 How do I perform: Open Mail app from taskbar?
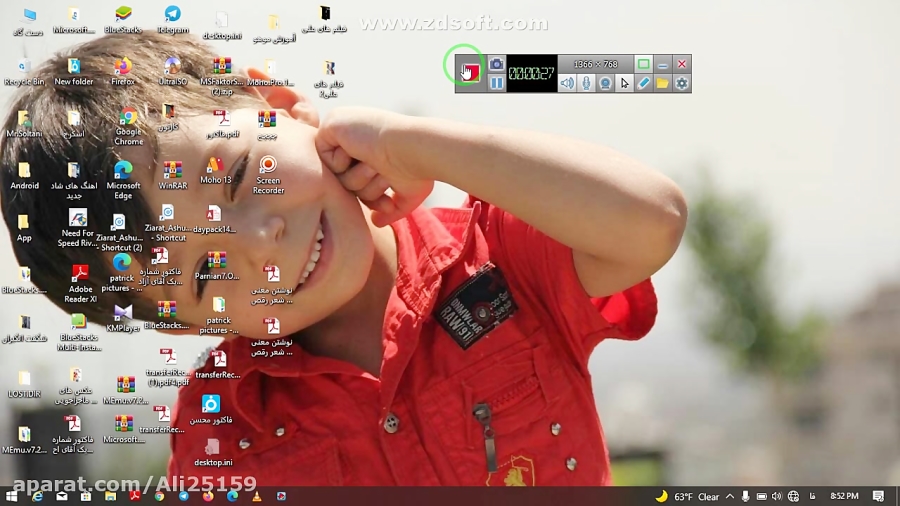coord(61,496)
